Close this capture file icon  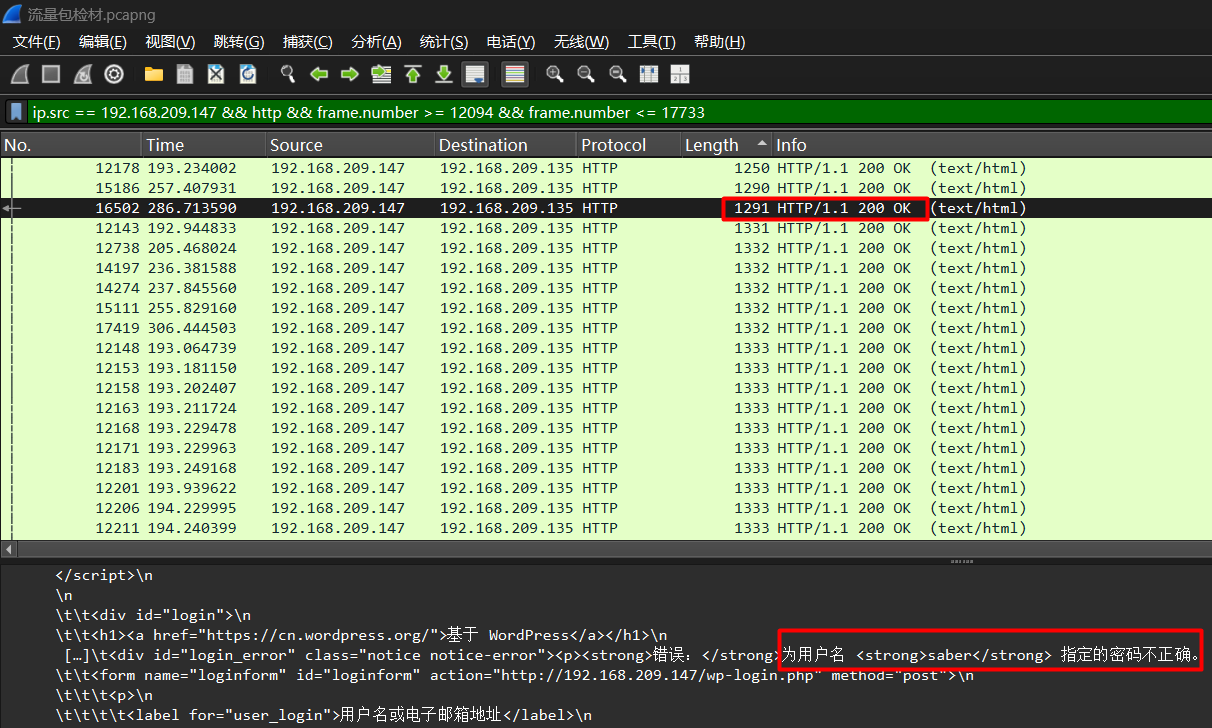point(216,74)
